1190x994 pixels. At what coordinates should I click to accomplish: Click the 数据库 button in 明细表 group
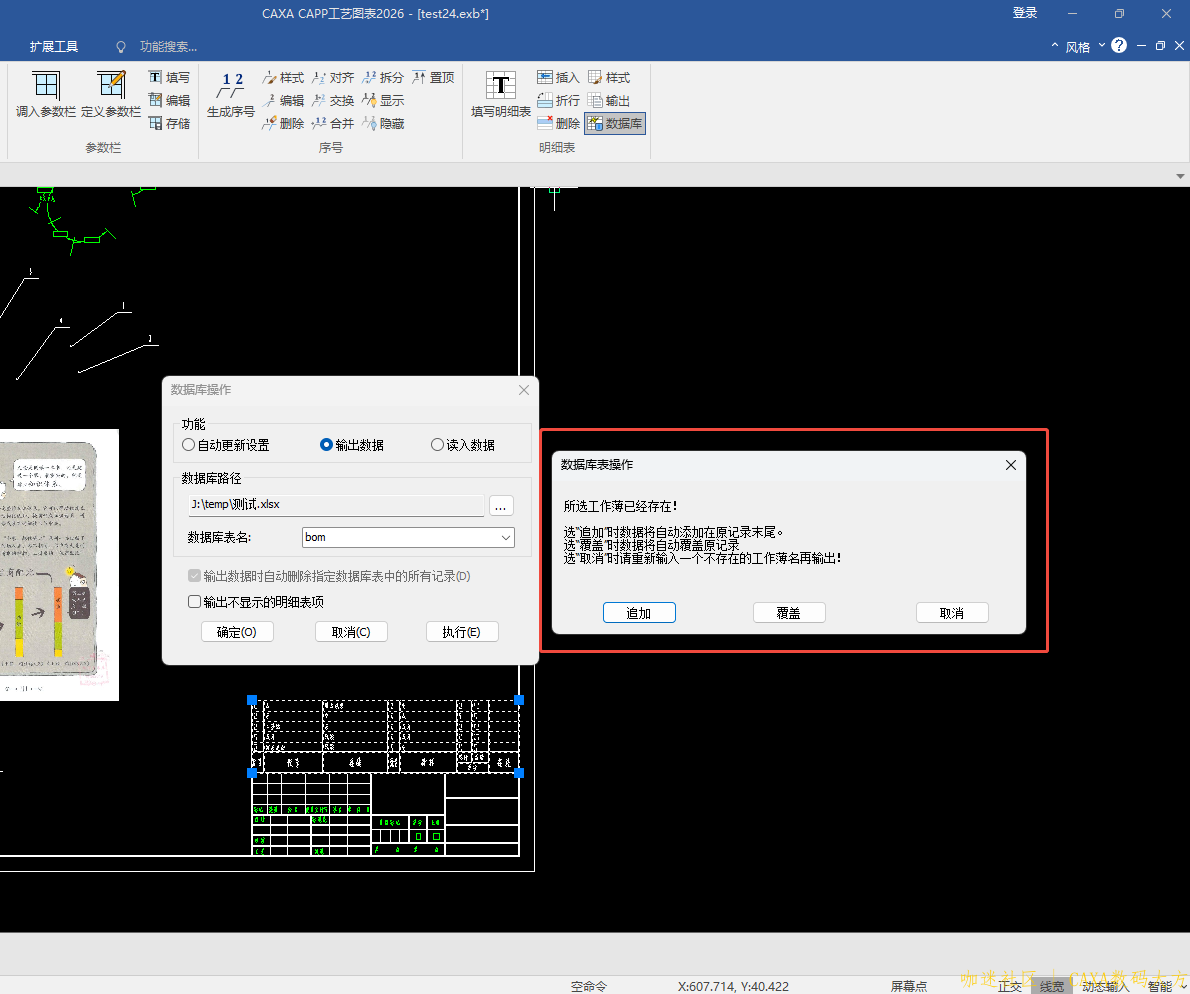615,123
